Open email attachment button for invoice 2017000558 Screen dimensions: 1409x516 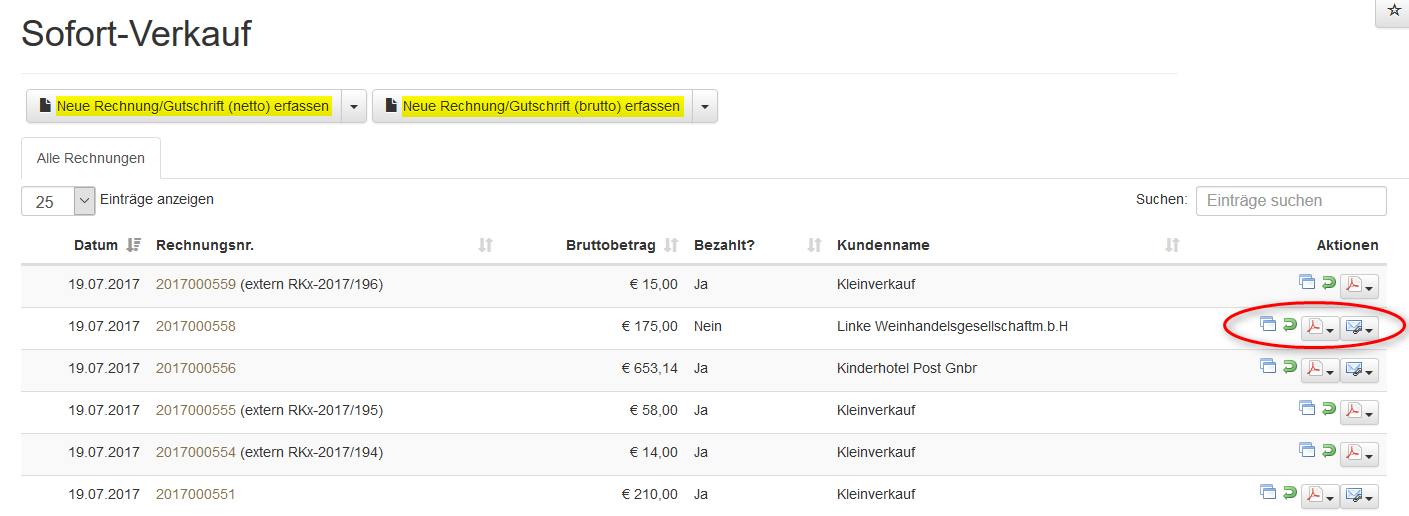pos(1358,328)
